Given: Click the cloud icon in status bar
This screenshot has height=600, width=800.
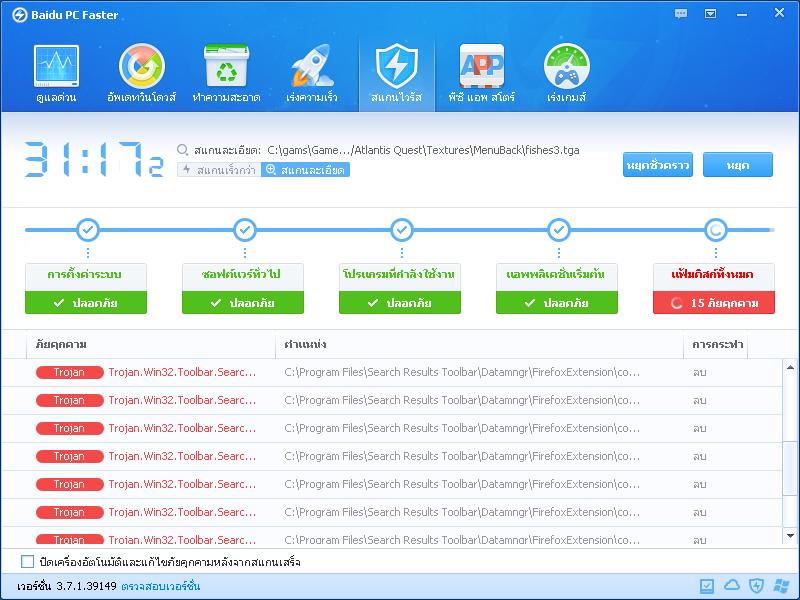Looking at the screenshot, I should [x=732, y=586].
